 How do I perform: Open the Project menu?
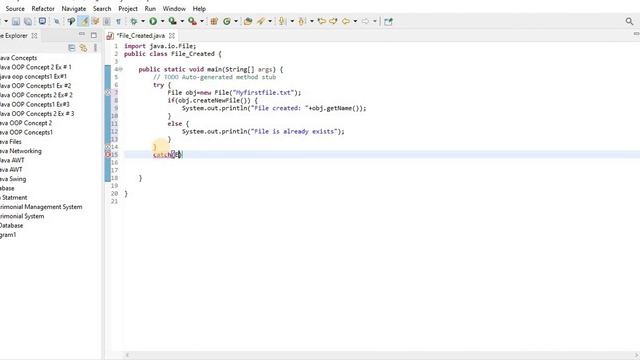click(128, 9)
